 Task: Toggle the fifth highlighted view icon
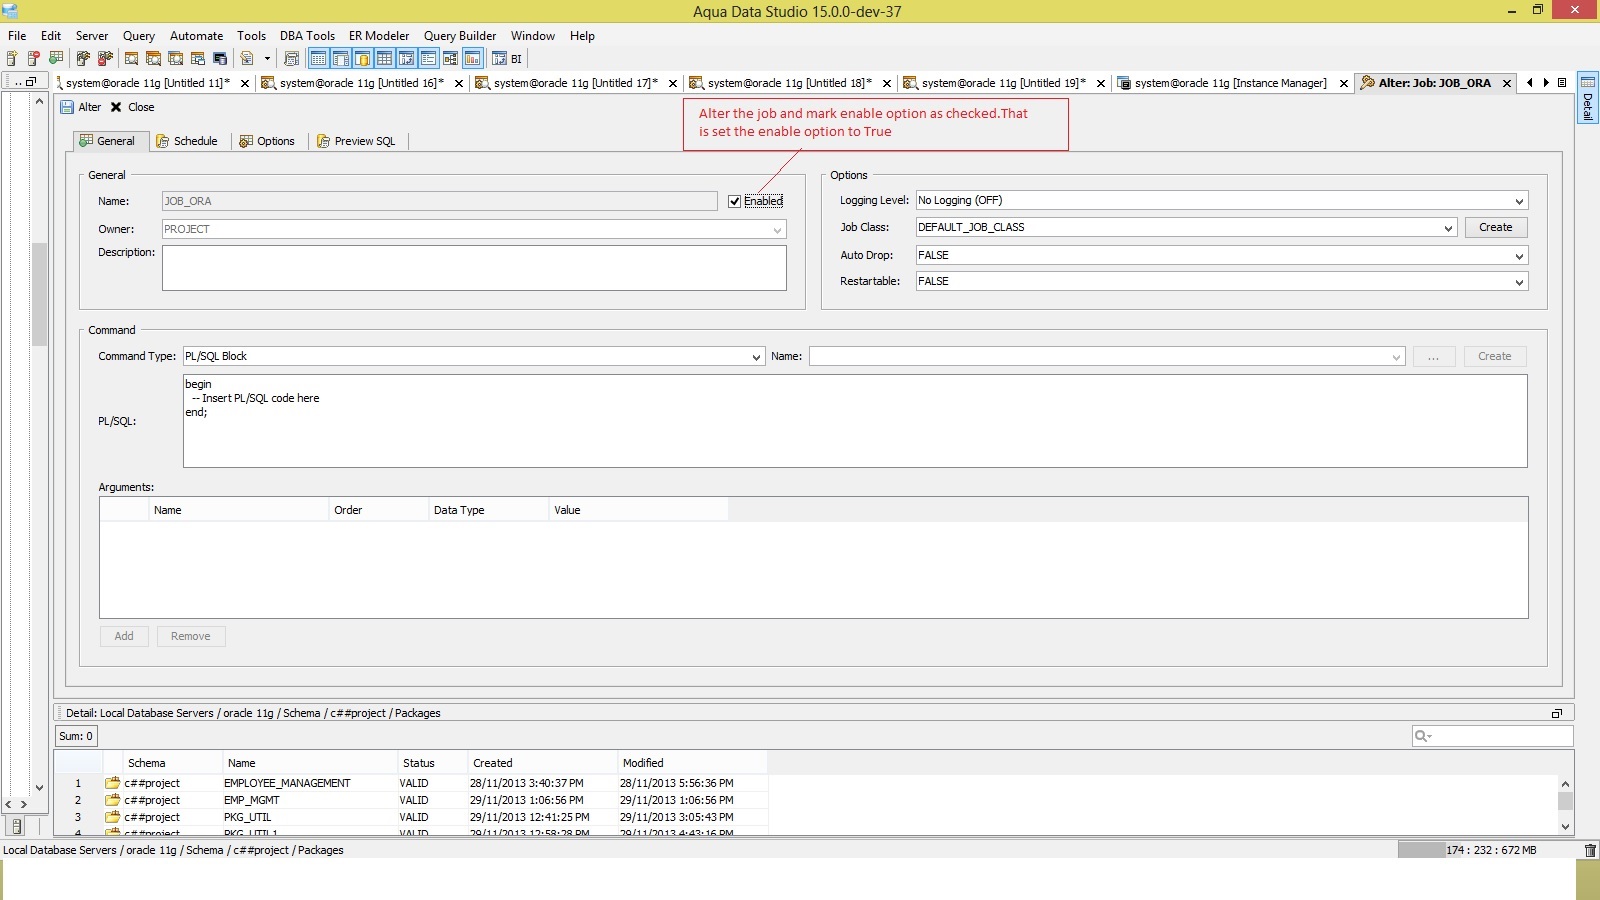click(407, 59)
